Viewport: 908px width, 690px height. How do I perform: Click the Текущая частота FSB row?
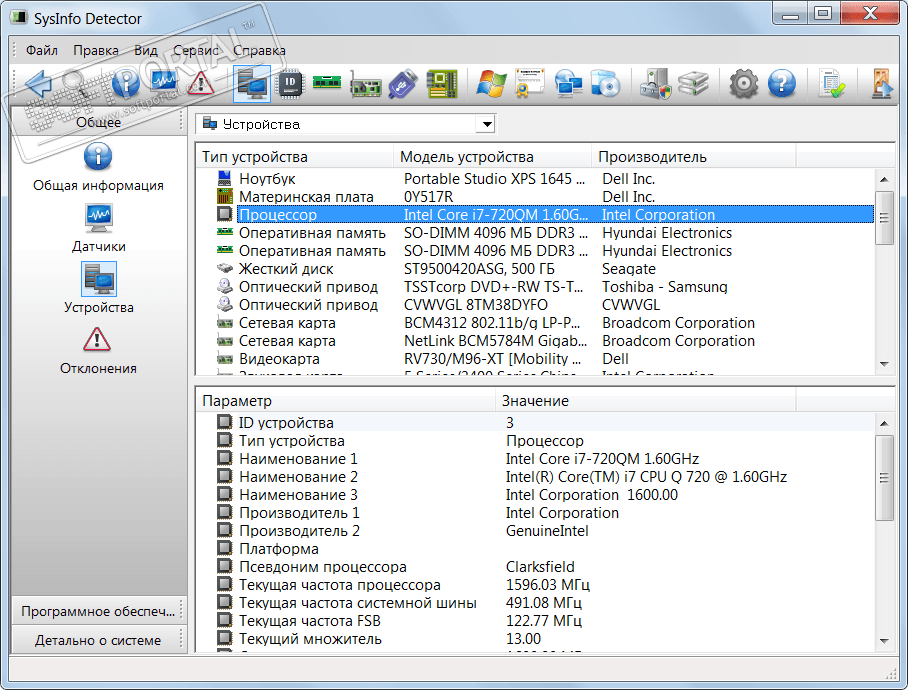point(536,621)
